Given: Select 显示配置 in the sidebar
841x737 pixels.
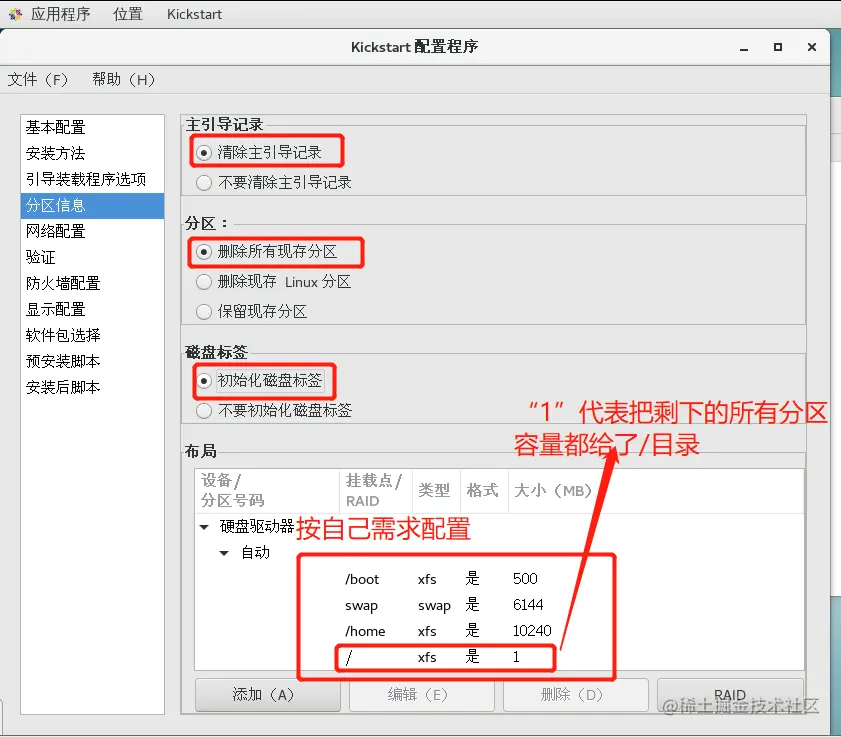Looking at the screenshot, I should 92,309.
